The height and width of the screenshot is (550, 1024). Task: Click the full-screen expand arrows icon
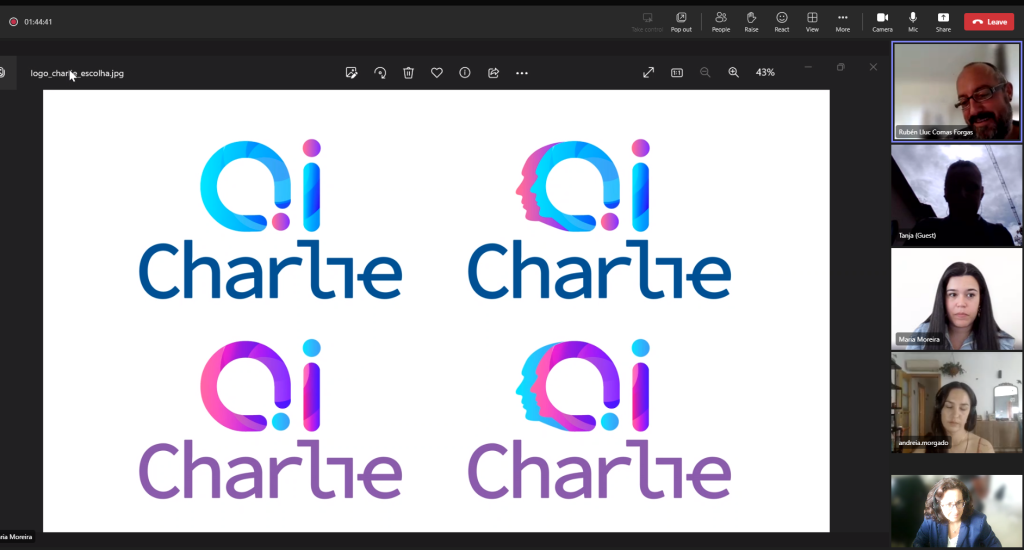coord(648,72)
